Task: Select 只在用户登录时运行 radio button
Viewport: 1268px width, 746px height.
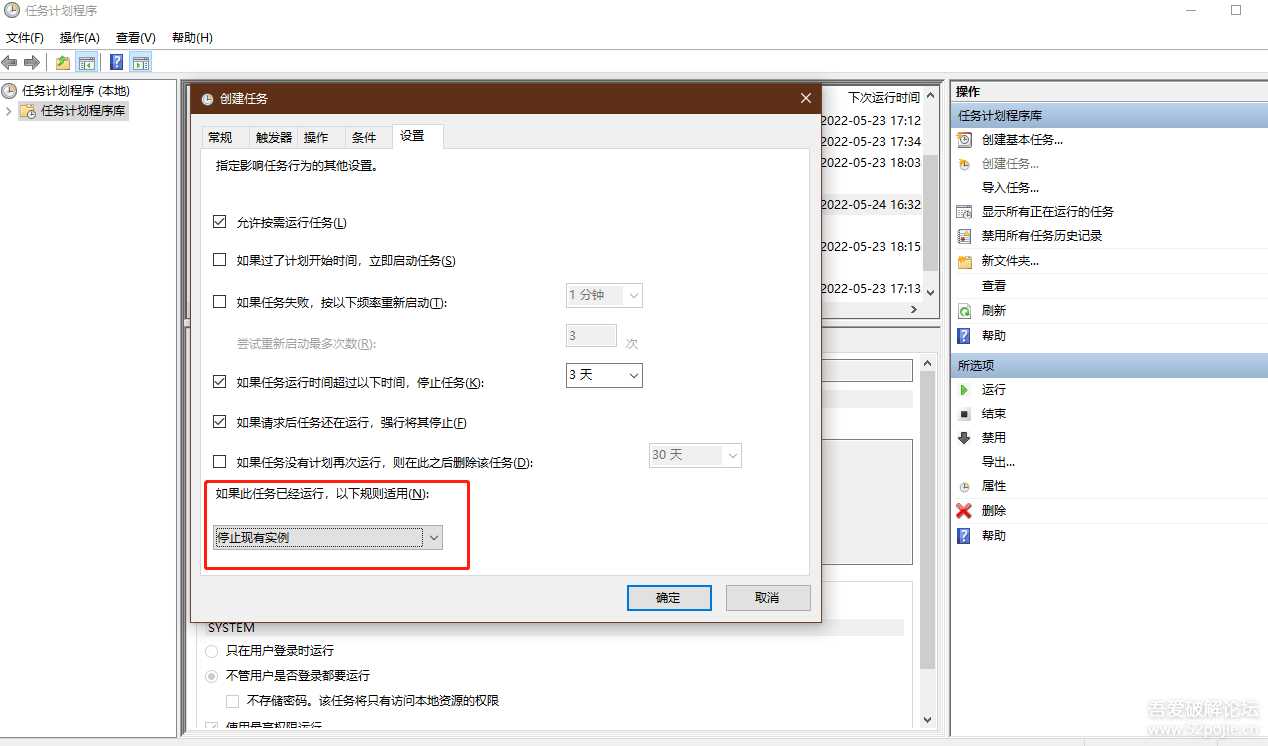Action: tap(211, 650)
